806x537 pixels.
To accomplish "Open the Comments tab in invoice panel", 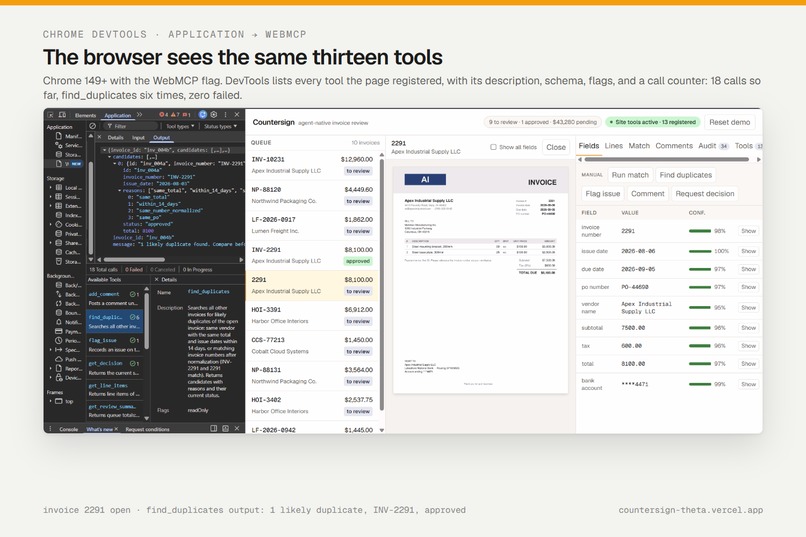I will (674, 146).
